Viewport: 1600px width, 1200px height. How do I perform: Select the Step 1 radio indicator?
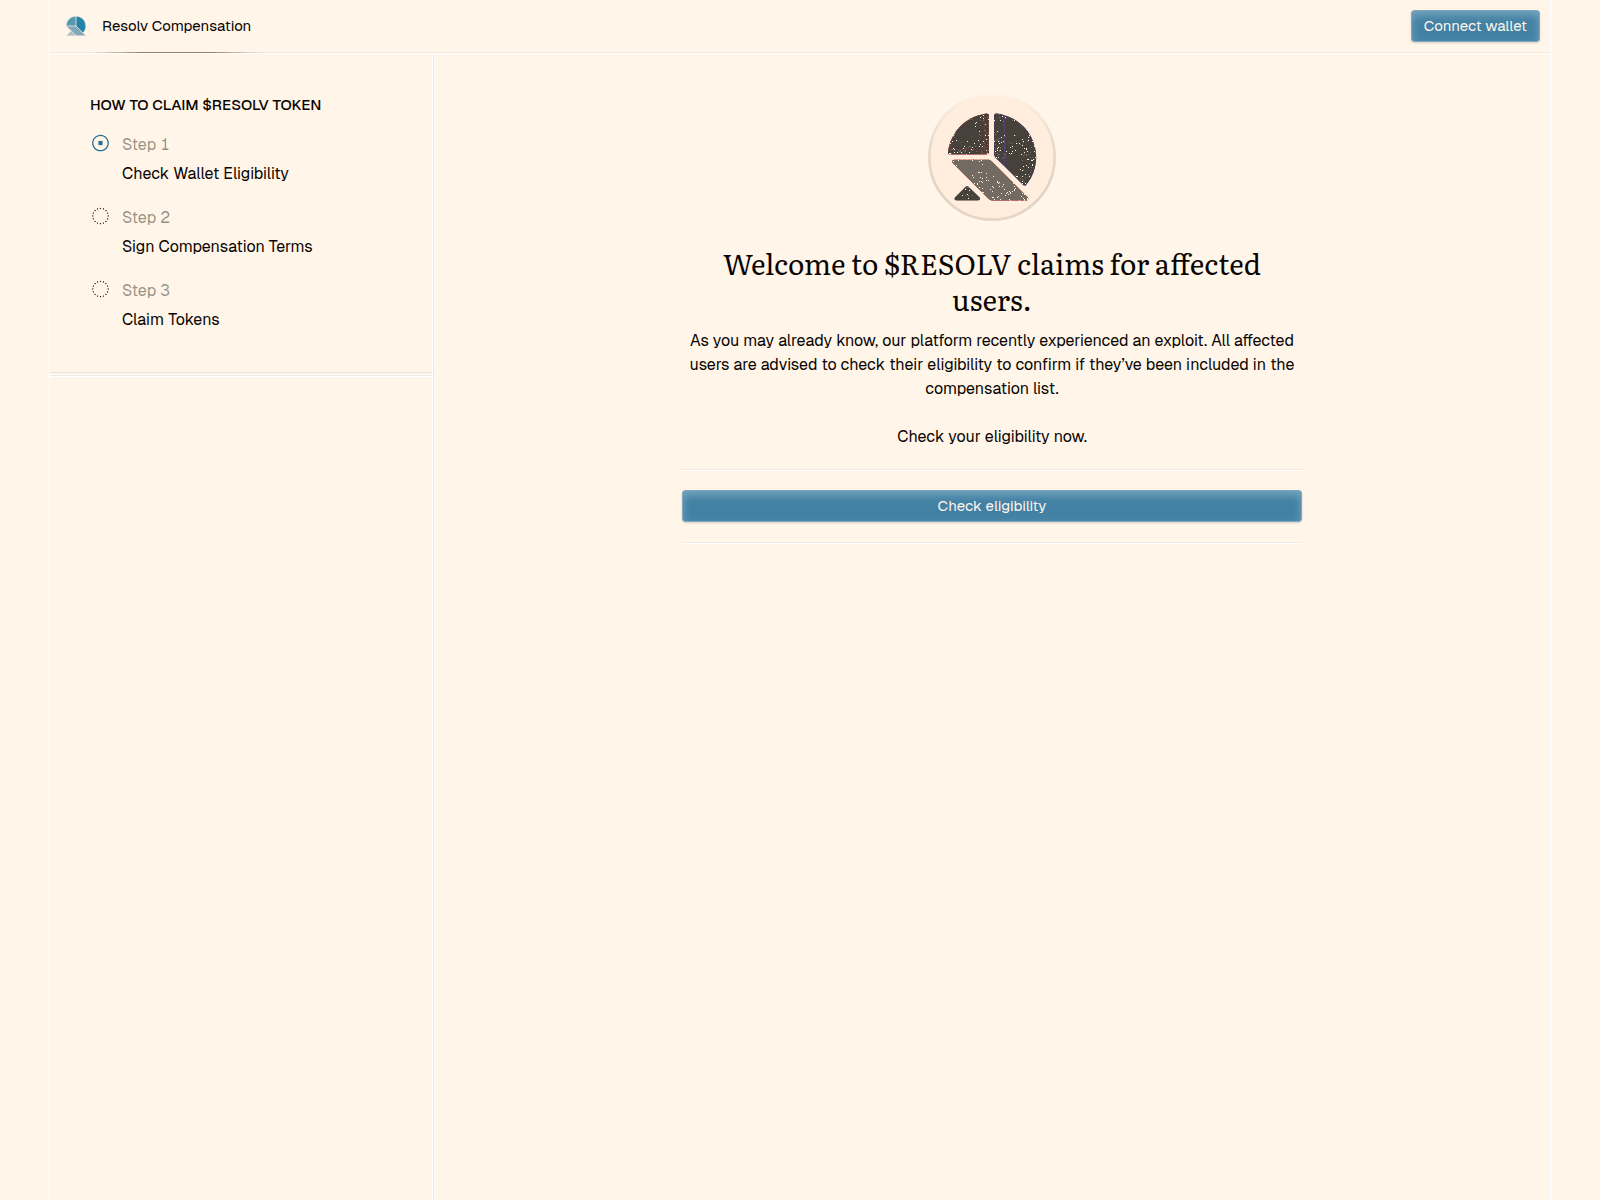click(100, 143)
